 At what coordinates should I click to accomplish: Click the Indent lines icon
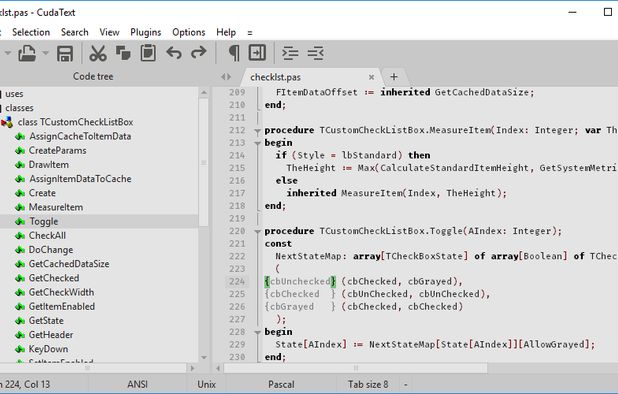pos(290,53)
